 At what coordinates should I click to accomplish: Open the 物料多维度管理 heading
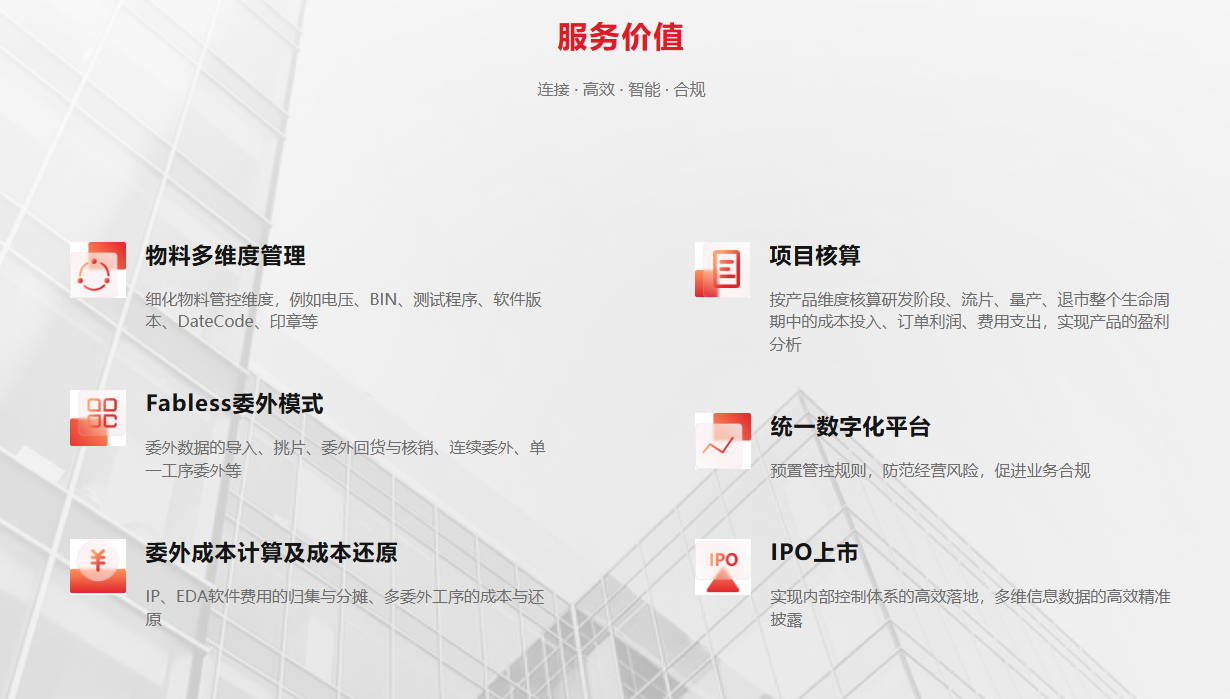tap(225, 256)
